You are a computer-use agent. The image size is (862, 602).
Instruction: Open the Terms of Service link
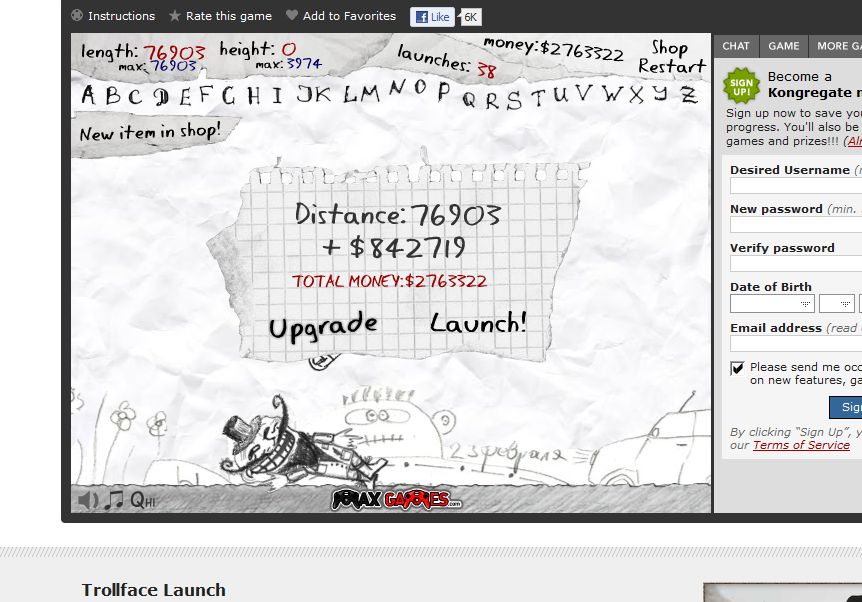[801, 445]
